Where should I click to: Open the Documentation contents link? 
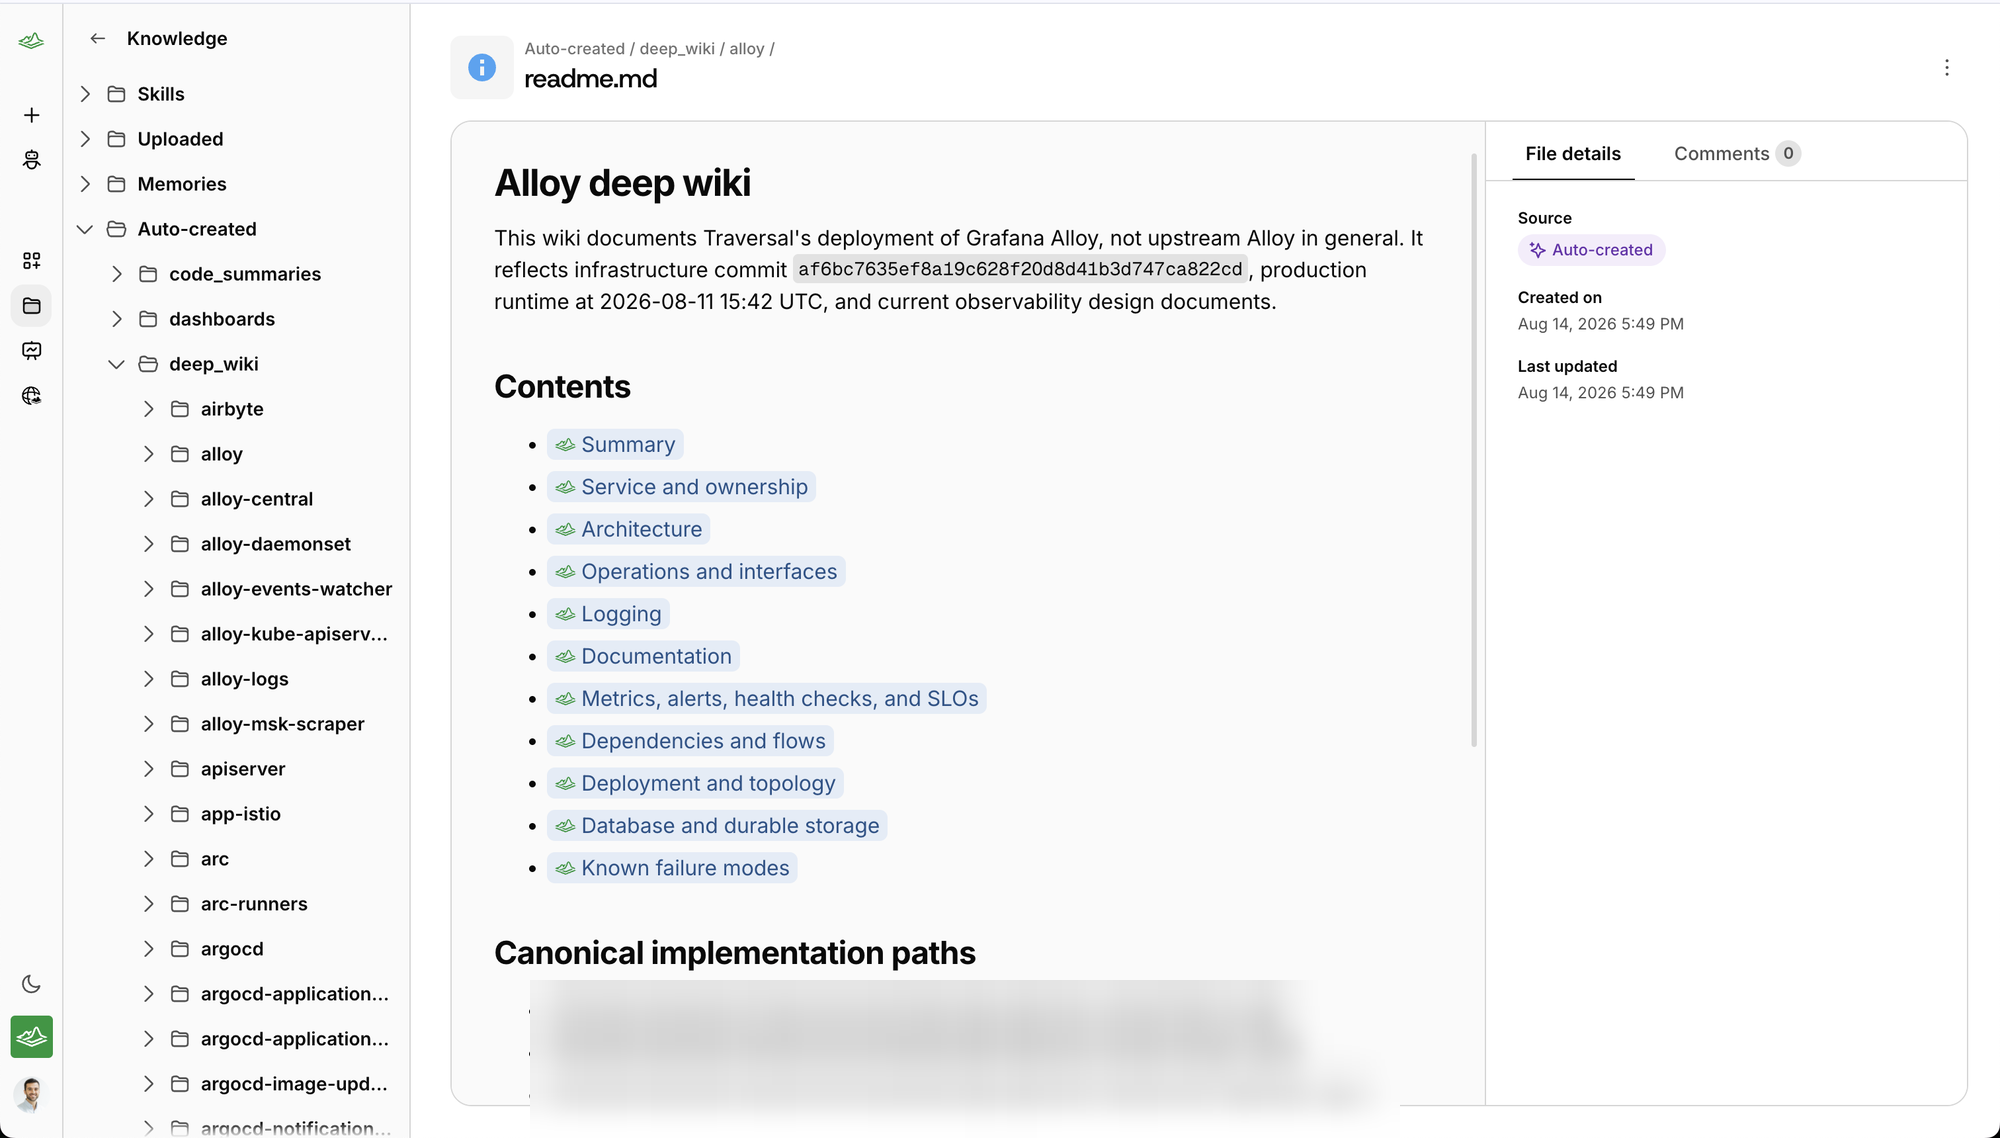(x=644, y=656)
